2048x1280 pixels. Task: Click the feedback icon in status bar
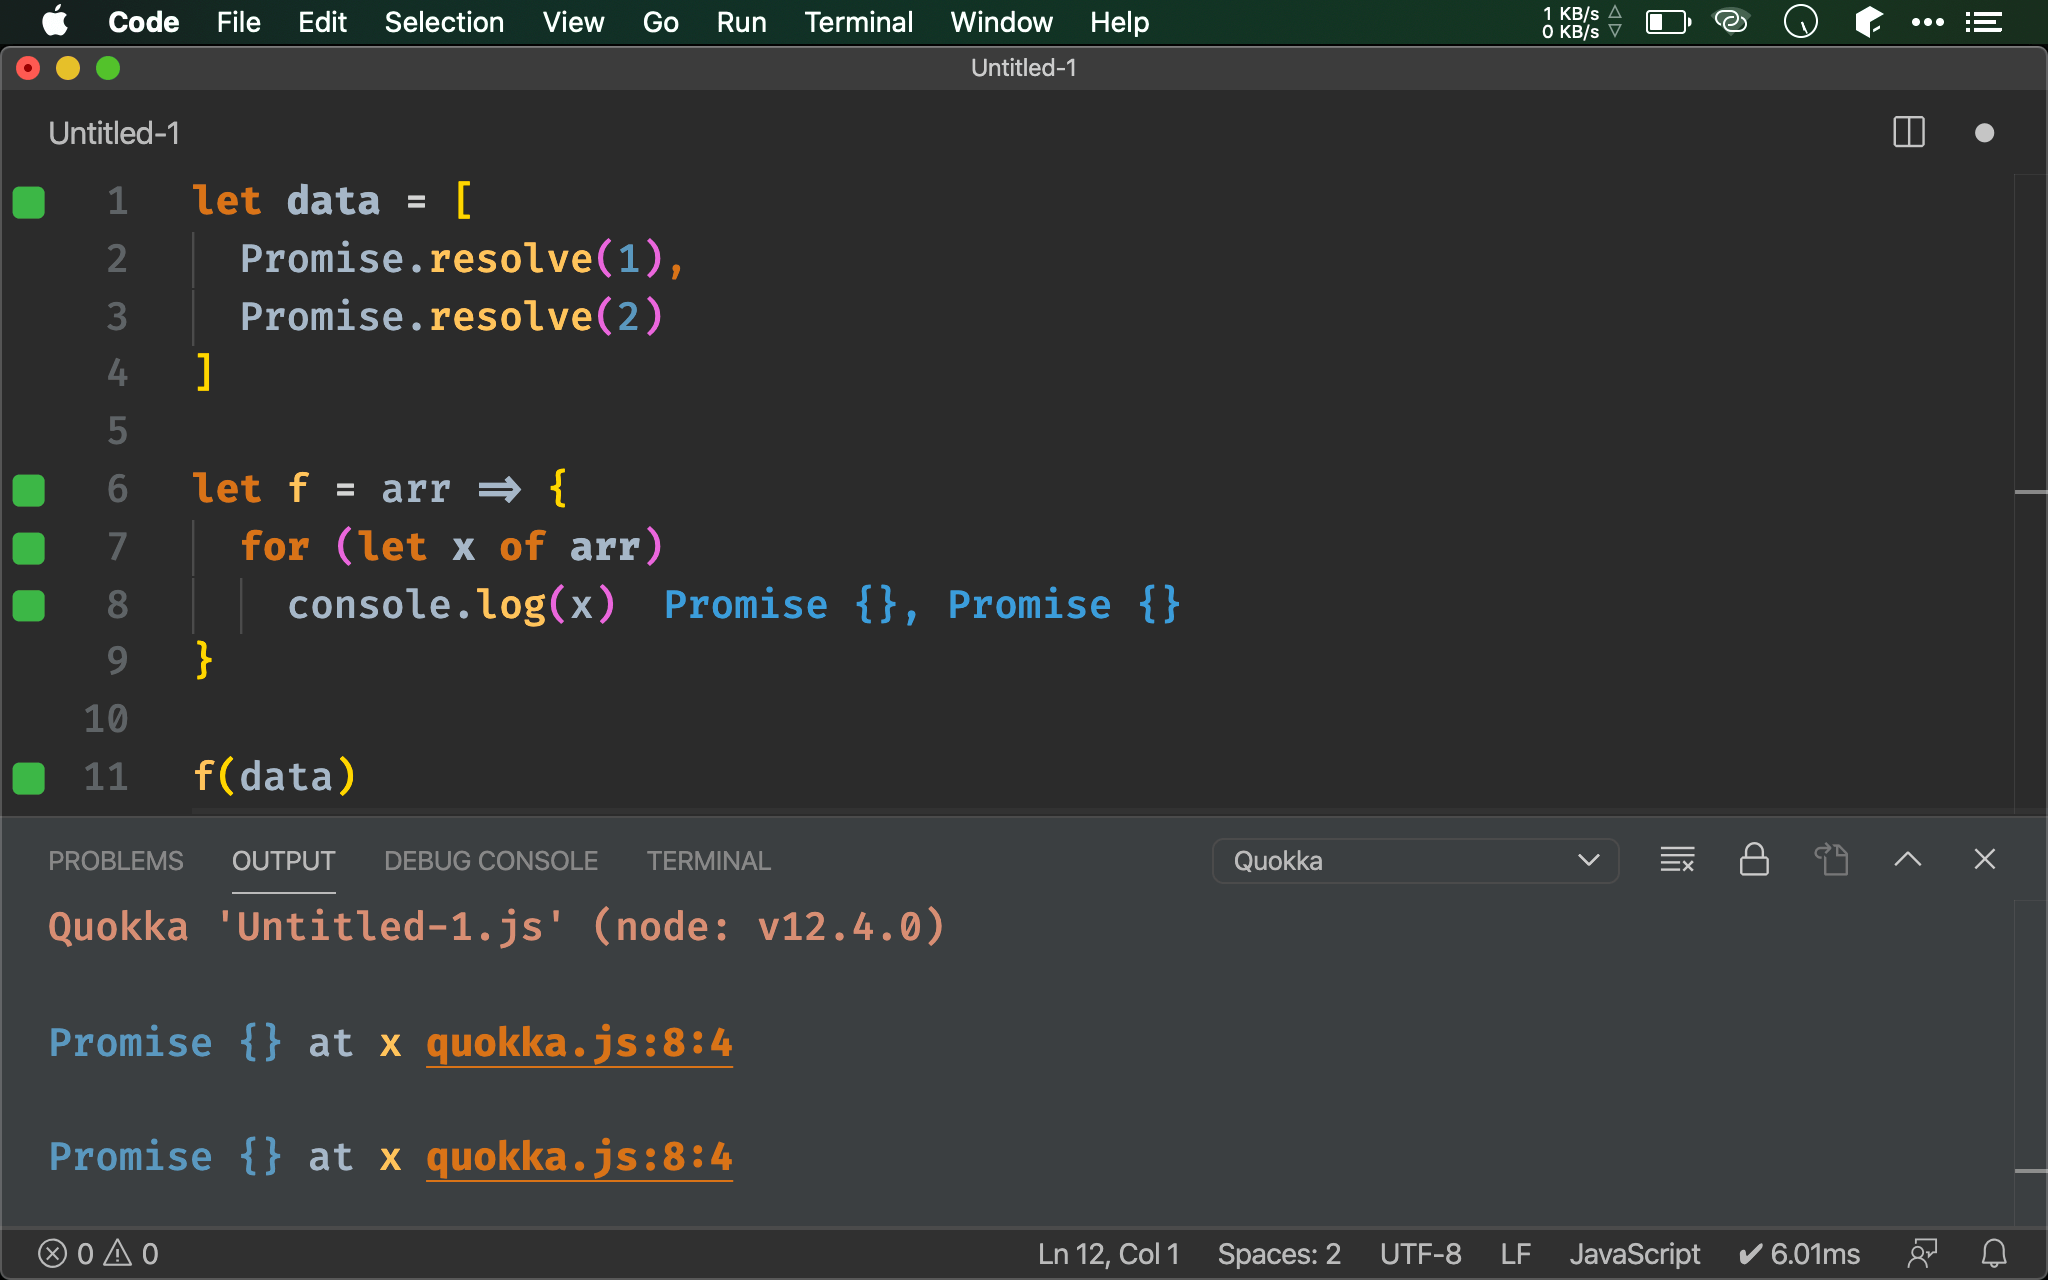click(x=1922, y=1254)
